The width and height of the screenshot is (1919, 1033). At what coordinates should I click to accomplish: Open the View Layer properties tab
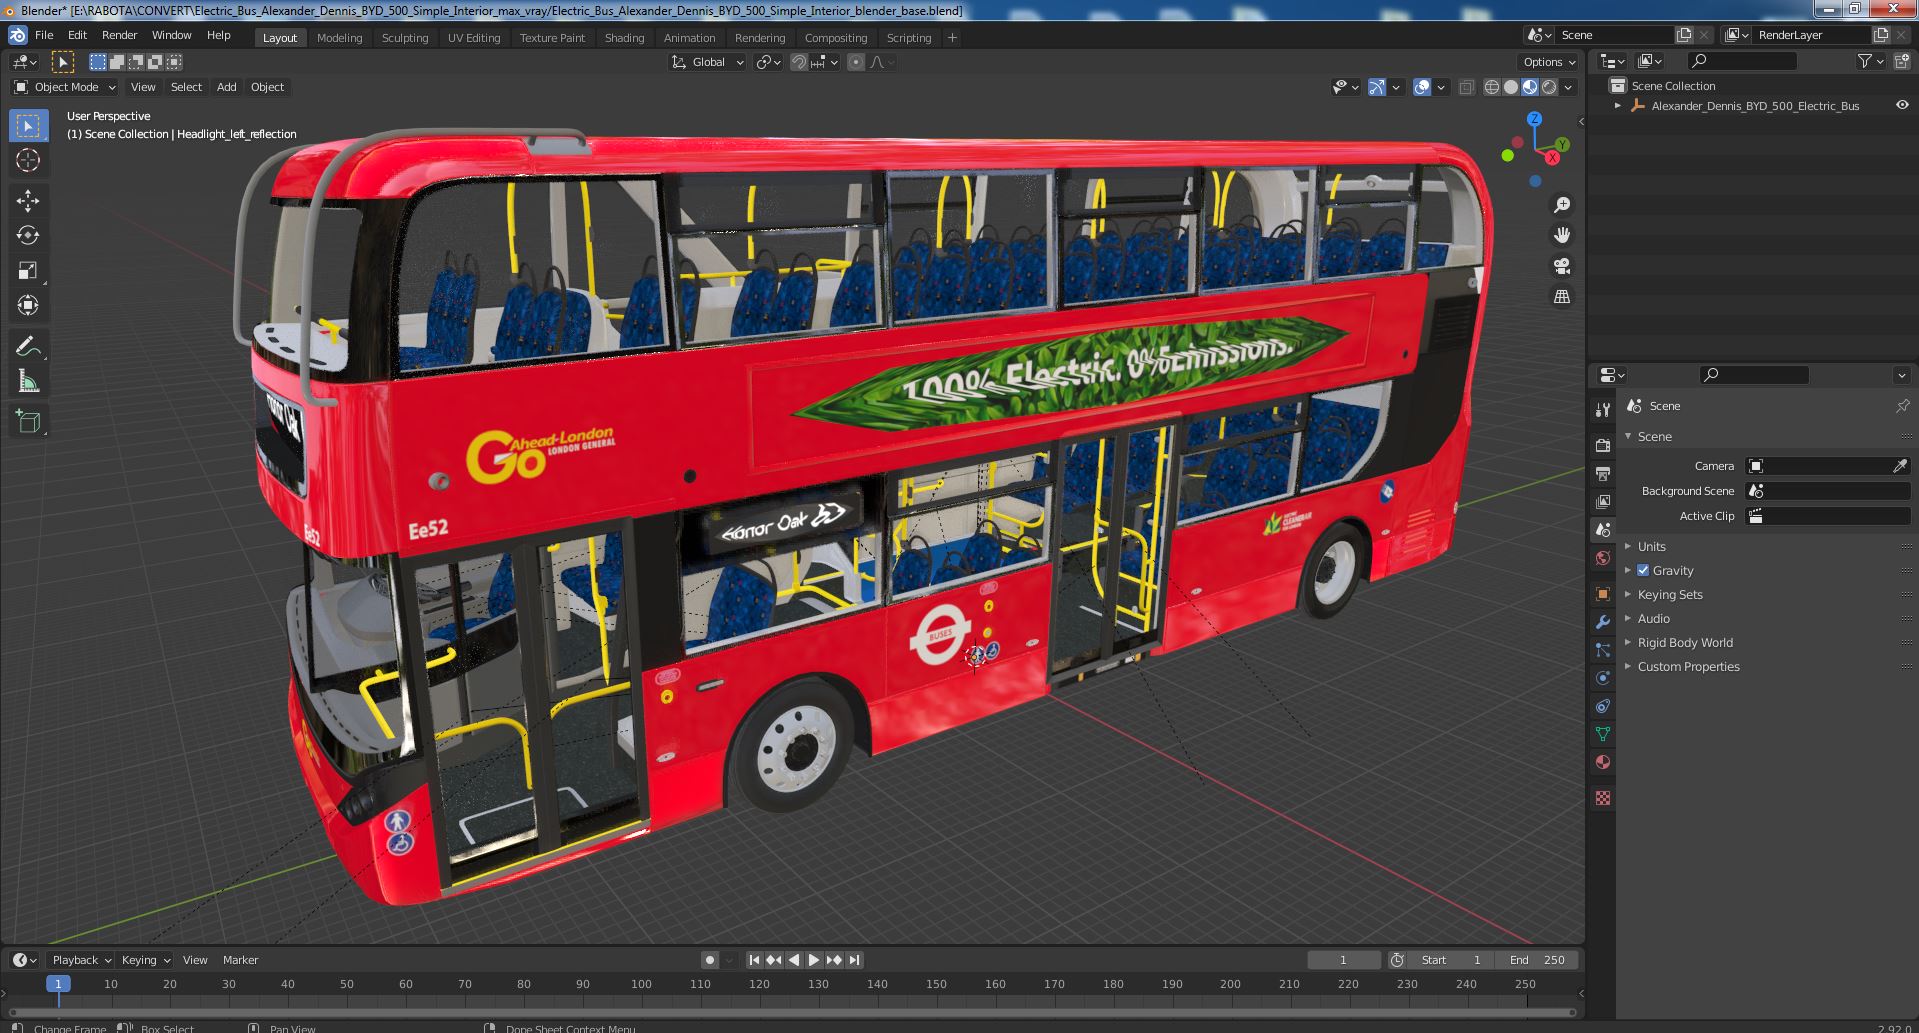[x=1603, y=501]
